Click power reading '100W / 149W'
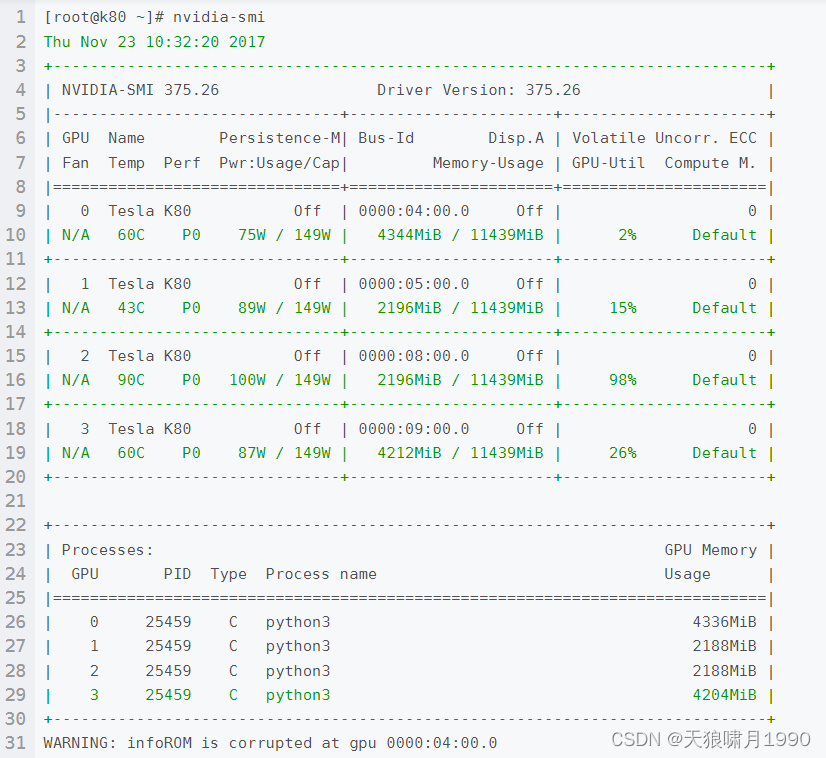The width and height of the screenshot is (826, 758). pos(280,380)
